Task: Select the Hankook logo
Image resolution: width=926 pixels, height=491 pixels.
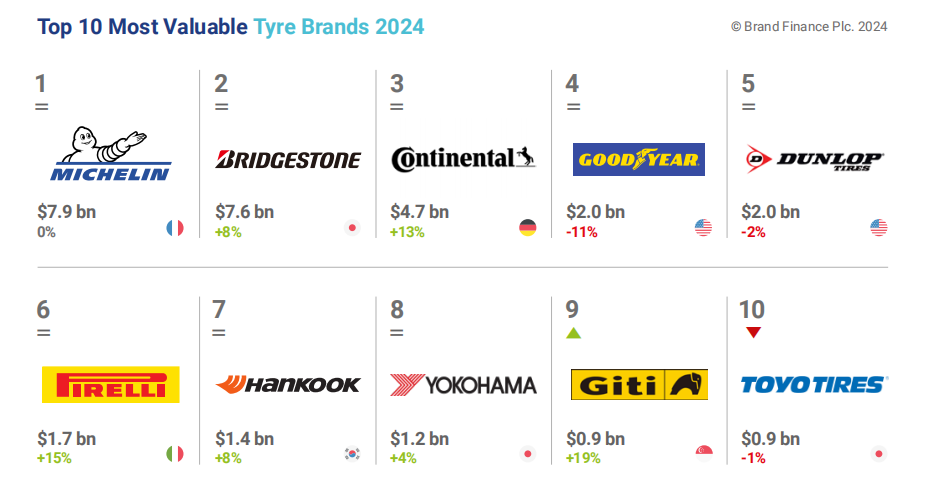Action: tap(288, 385)
